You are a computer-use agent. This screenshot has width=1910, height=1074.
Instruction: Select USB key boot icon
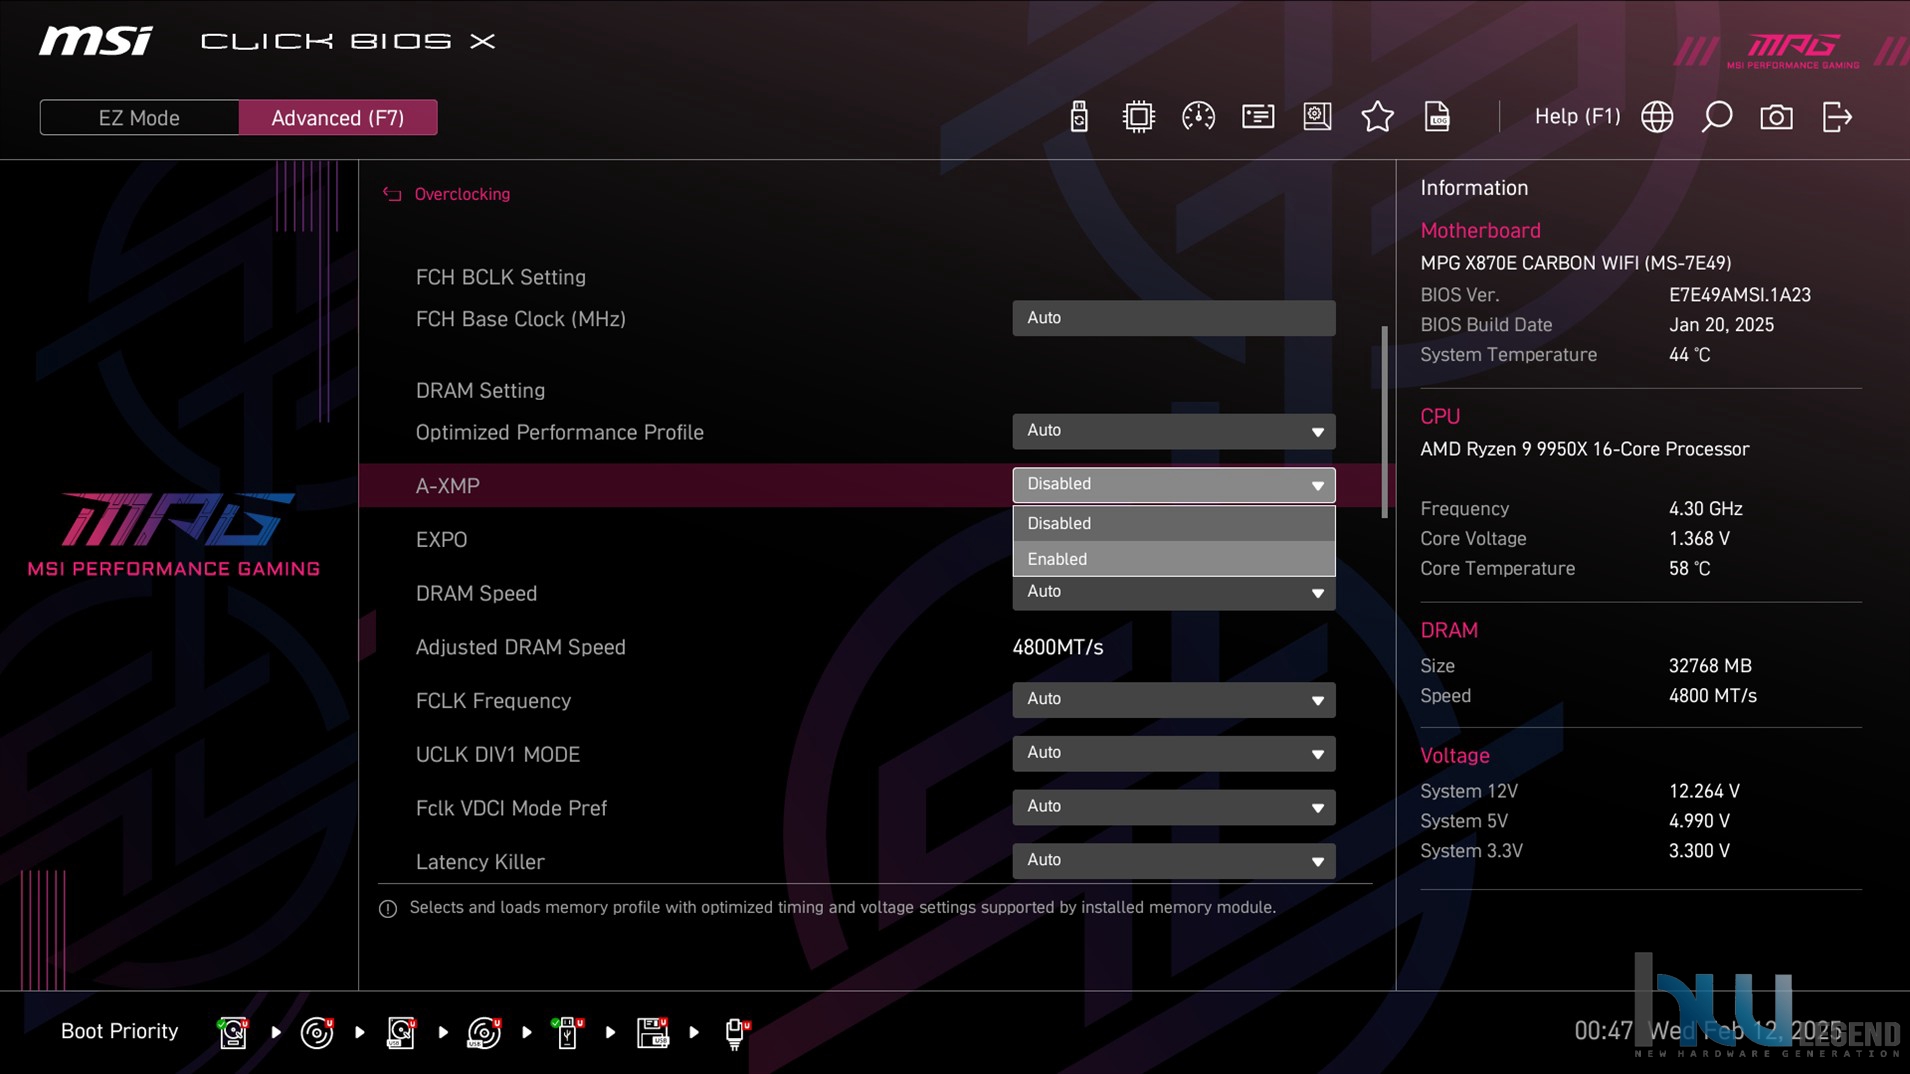click(568, 1032)
